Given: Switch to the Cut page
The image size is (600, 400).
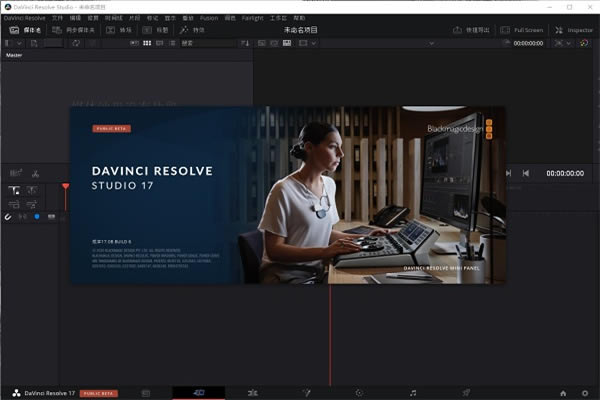Looking at the screenshot, I should 199,393.
